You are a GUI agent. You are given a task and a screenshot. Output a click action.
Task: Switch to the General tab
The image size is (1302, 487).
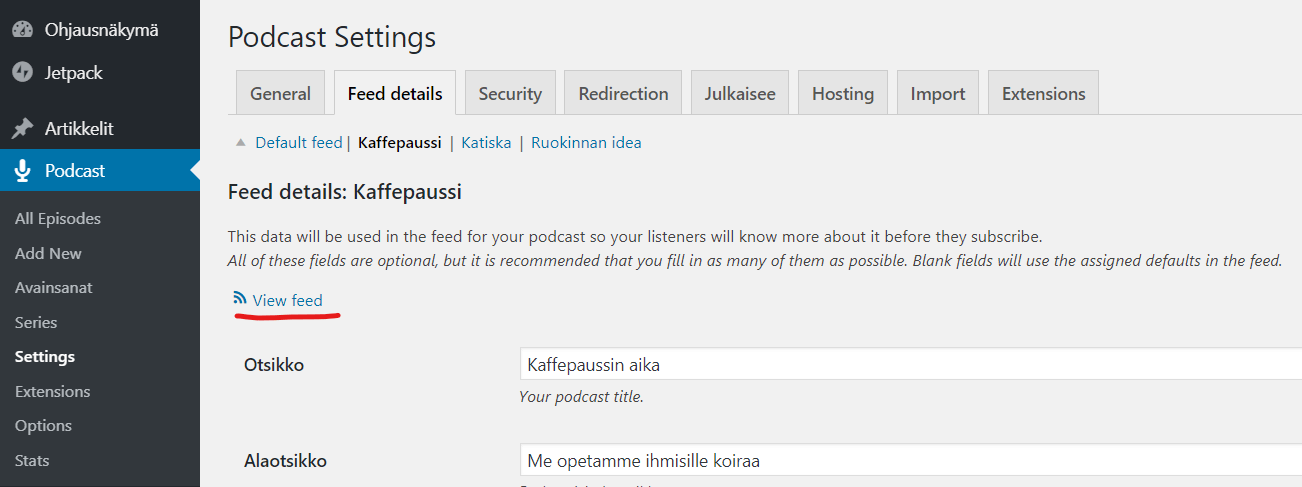280,94
